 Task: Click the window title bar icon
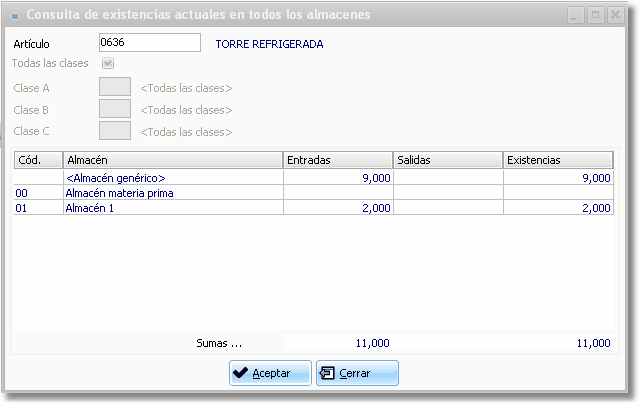[x=14, y=15]
